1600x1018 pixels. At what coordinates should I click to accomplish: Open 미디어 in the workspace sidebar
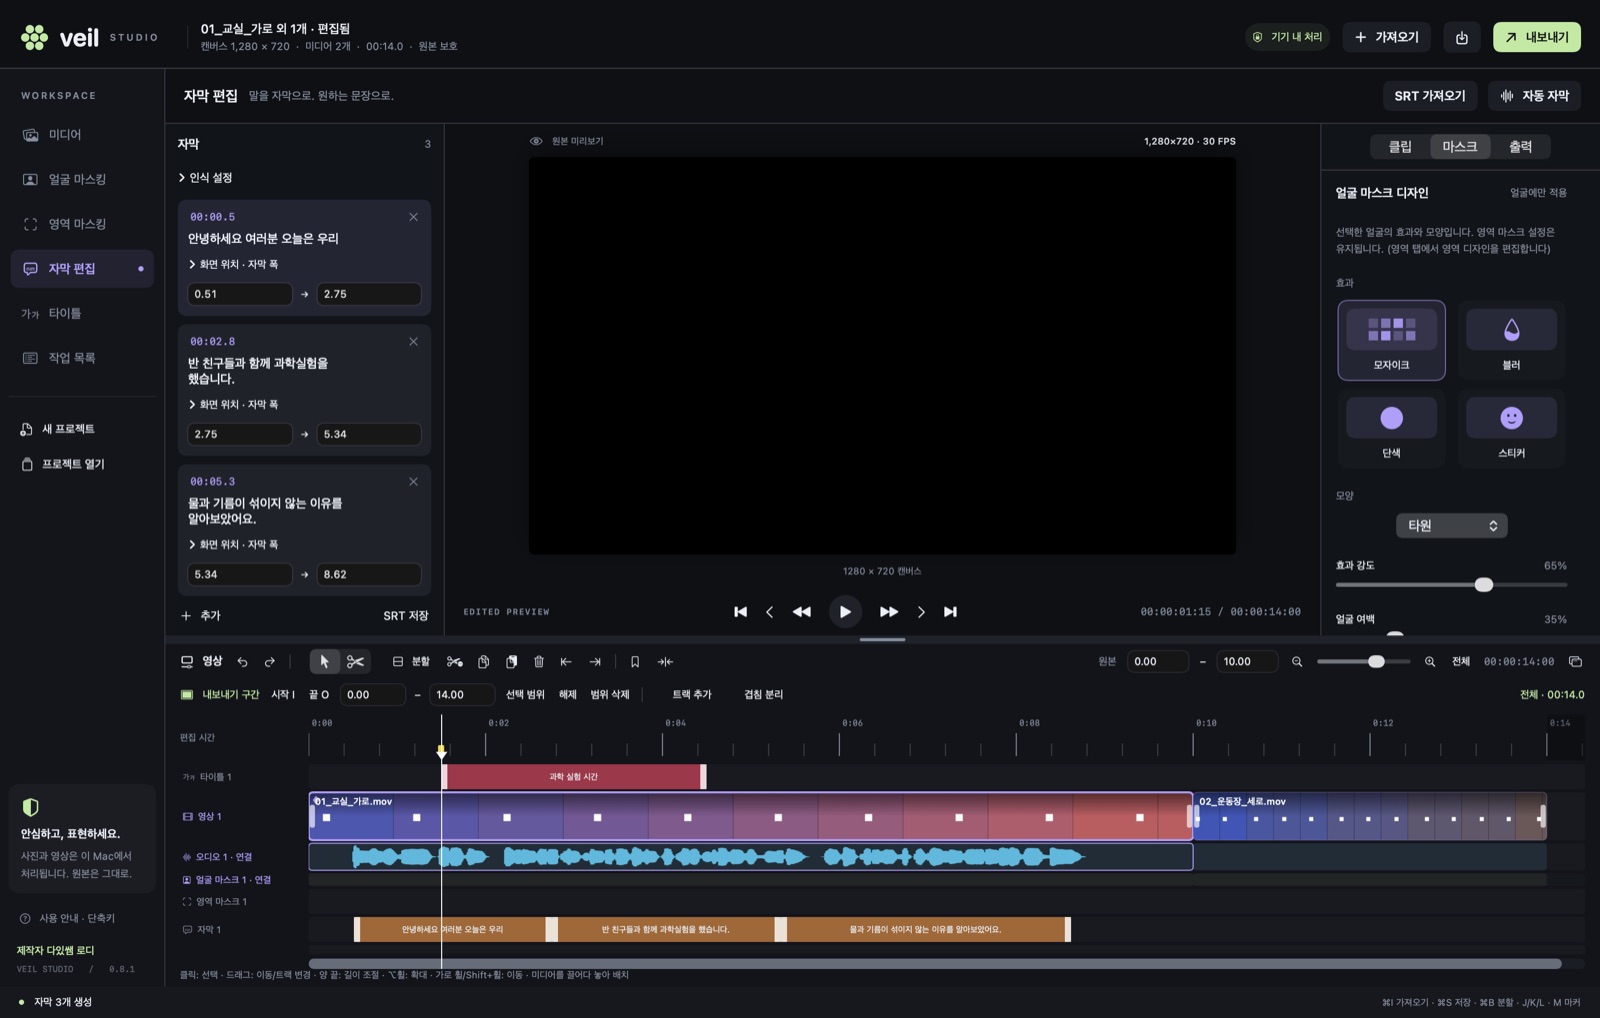(x=82, y=135)
